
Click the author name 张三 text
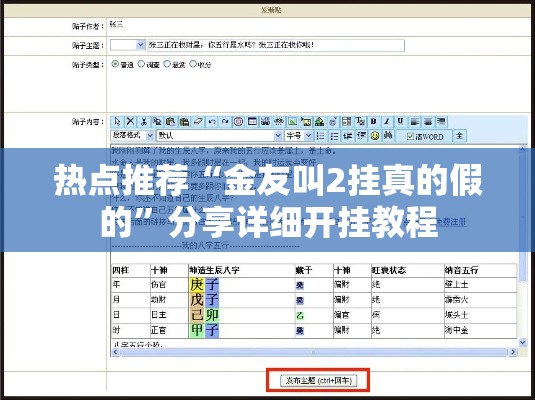[116, 24]
